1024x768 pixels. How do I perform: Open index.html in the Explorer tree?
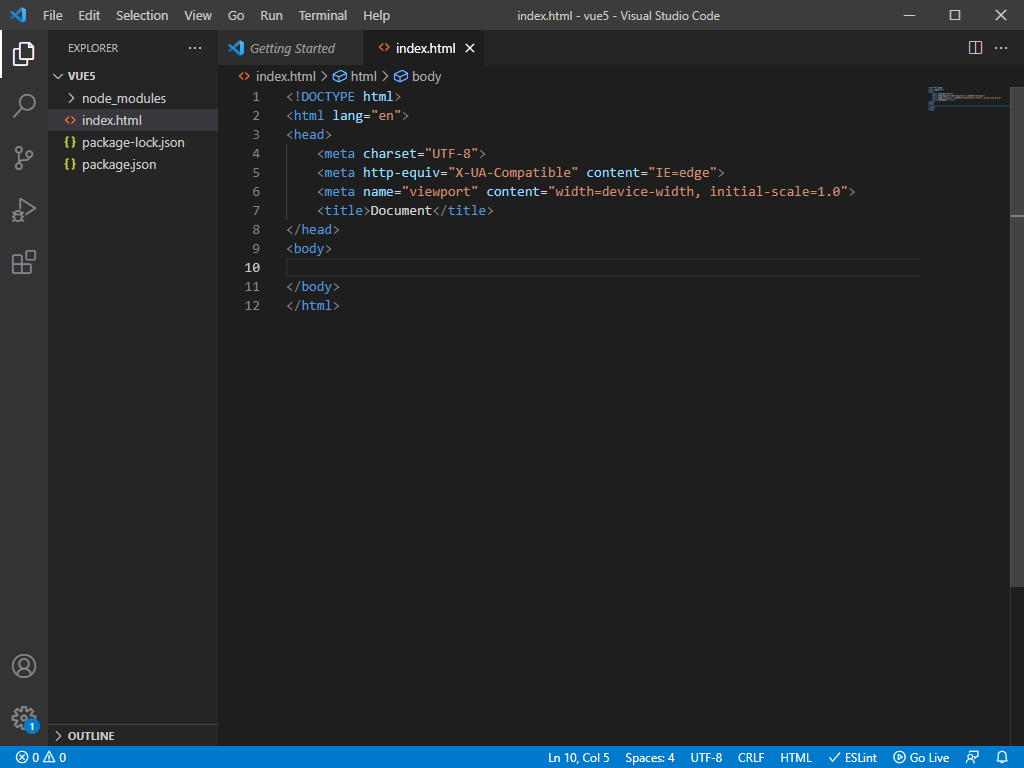click(133, 120)
